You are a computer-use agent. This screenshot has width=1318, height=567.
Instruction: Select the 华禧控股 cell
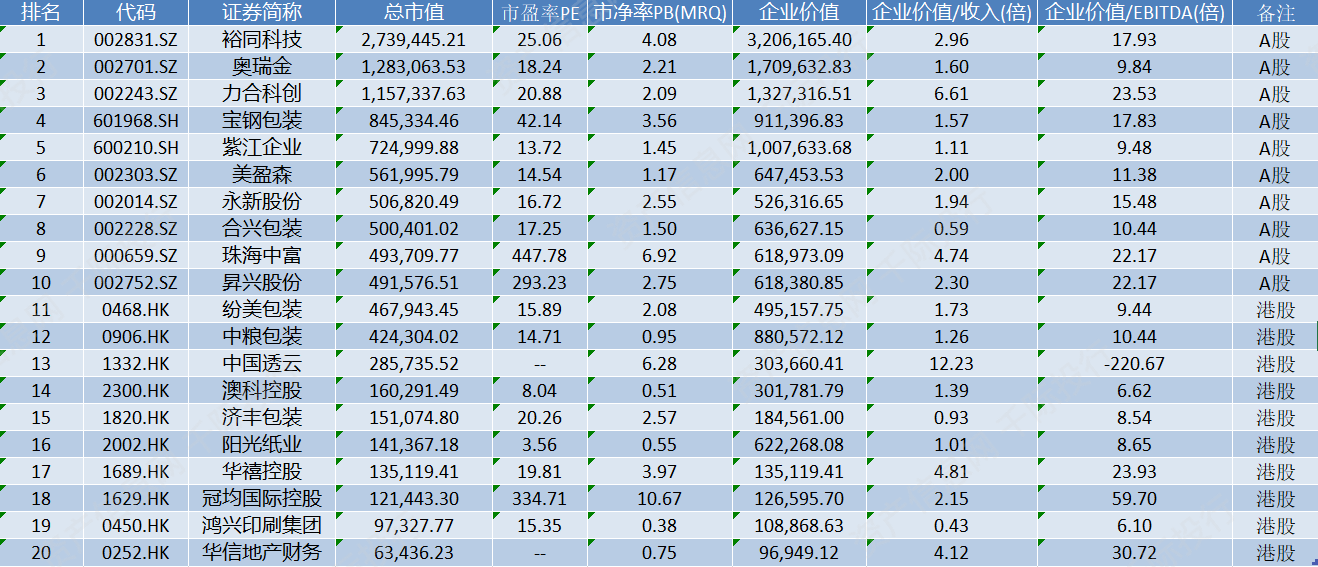[x=261, y=472]
